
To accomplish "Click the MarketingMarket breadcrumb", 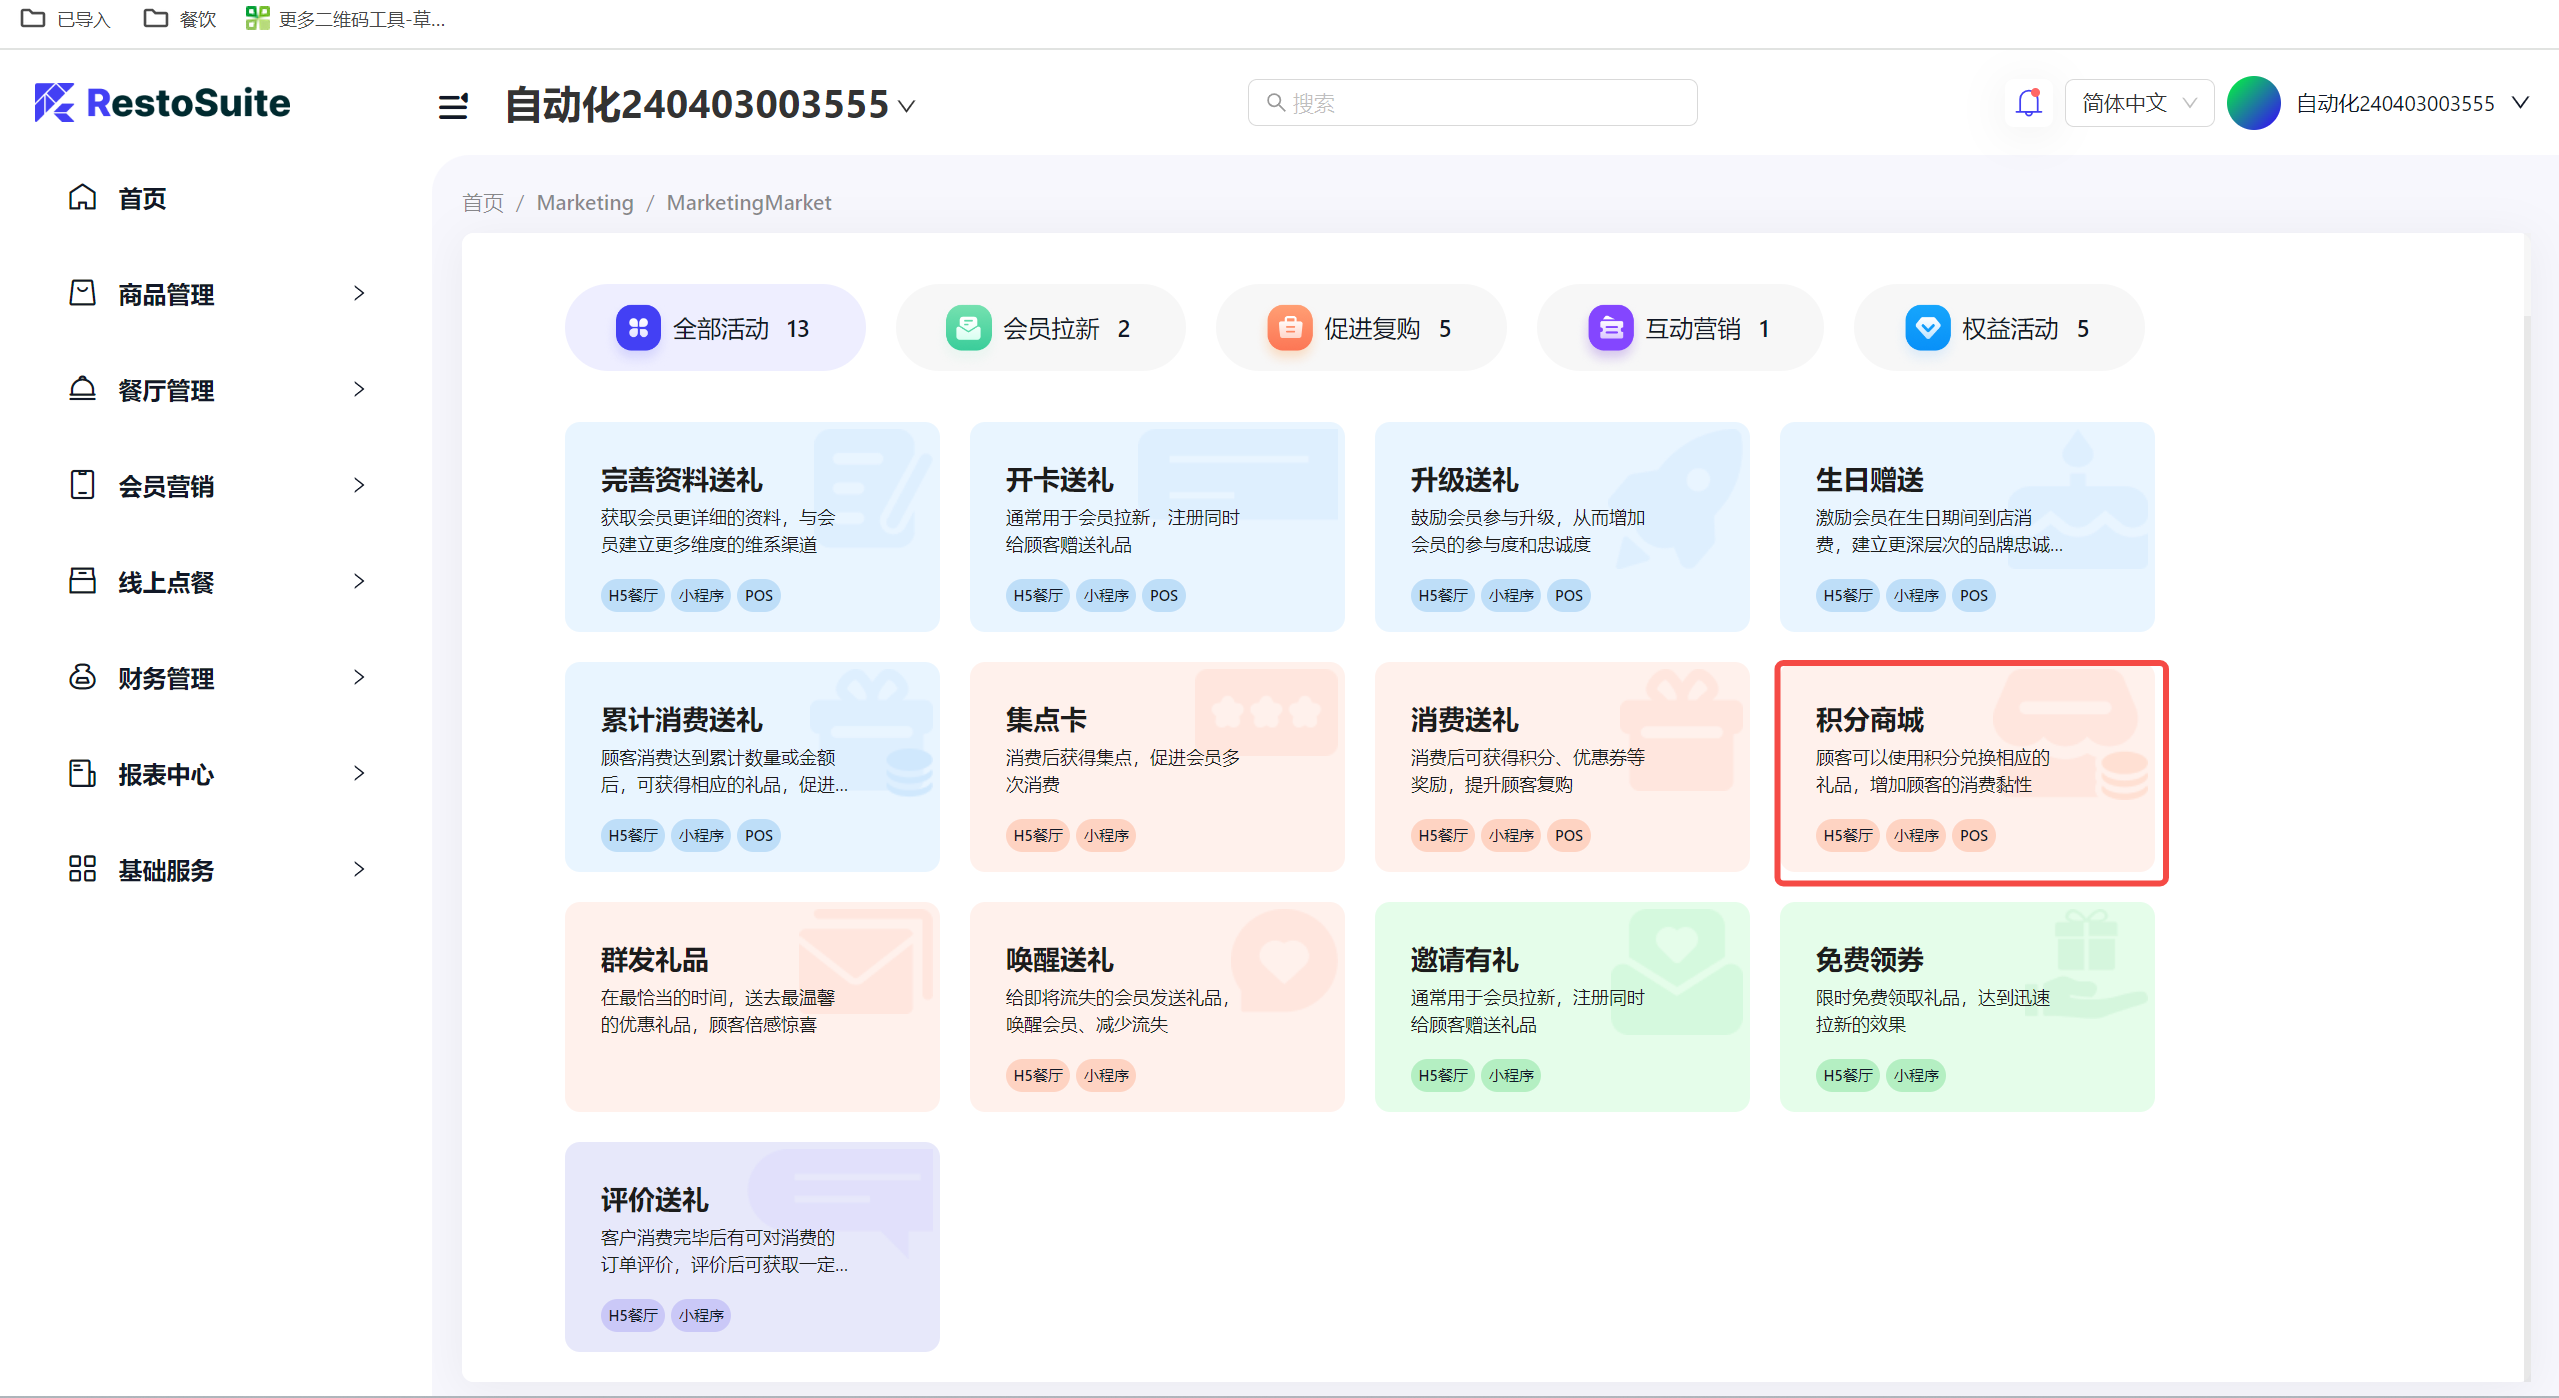I will pyautogui.click(x=749, y=203).
